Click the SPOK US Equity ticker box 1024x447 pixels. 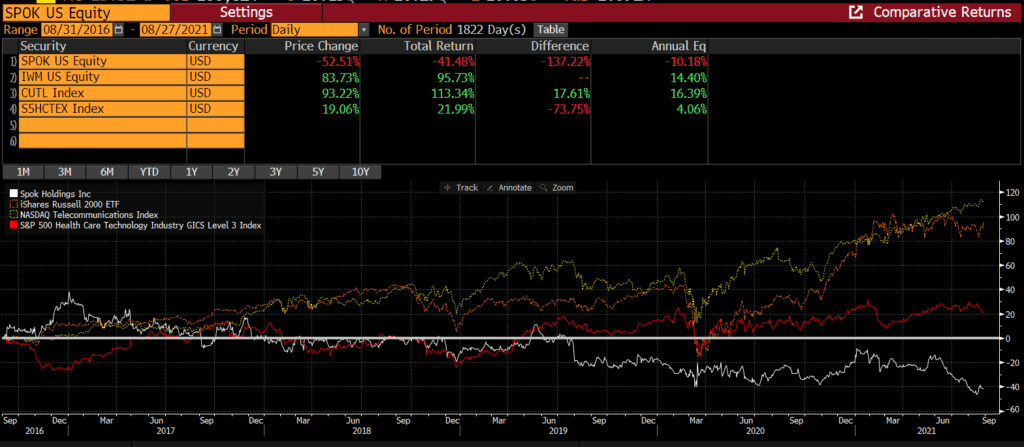pos(85,12)
